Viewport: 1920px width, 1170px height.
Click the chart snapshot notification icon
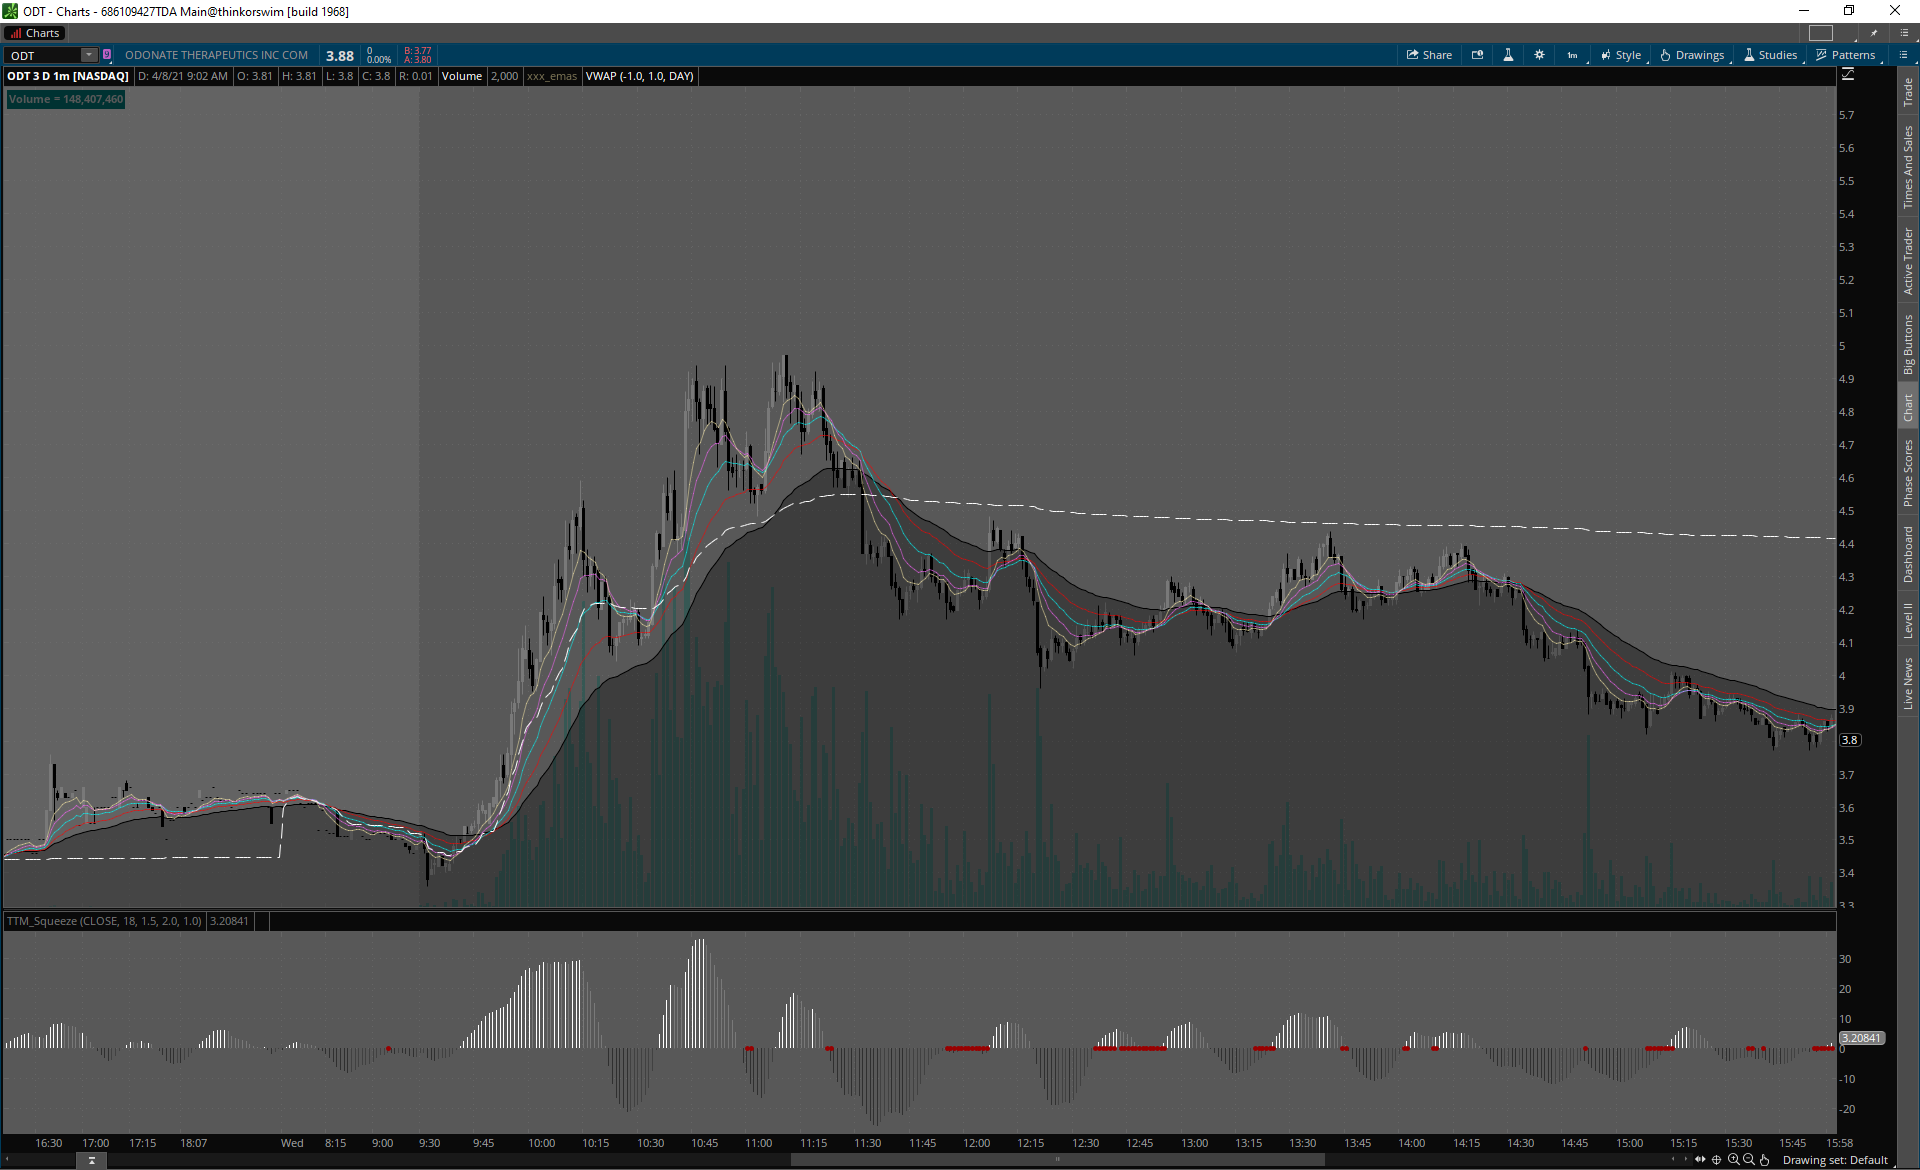pyautogui.click(x=1477, y=55)
